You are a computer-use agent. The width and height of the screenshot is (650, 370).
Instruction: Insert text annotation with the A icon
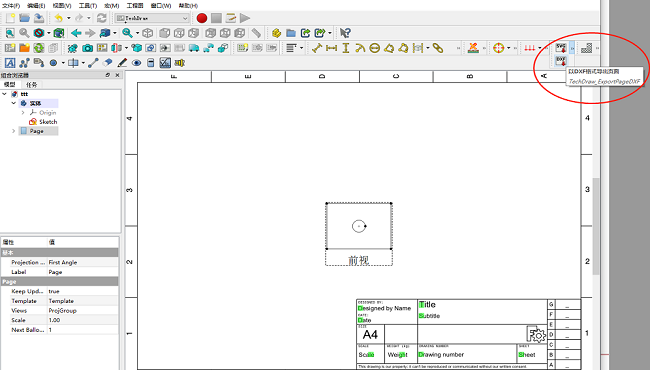(10, 63)
